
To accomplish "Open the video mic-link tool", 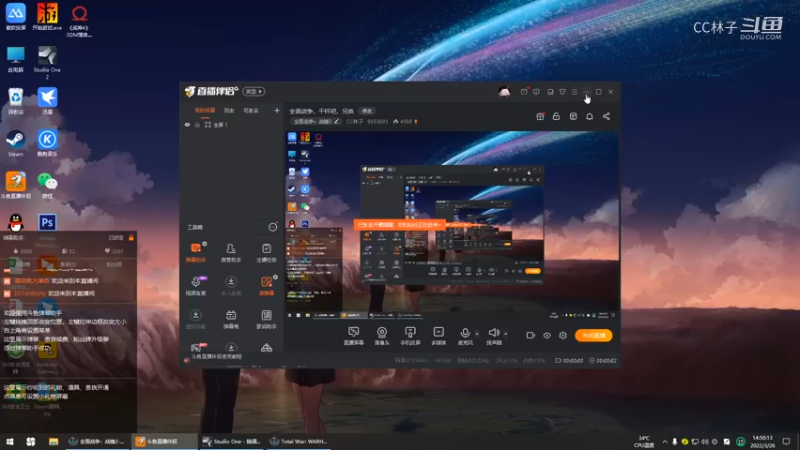I will point(195,286).
